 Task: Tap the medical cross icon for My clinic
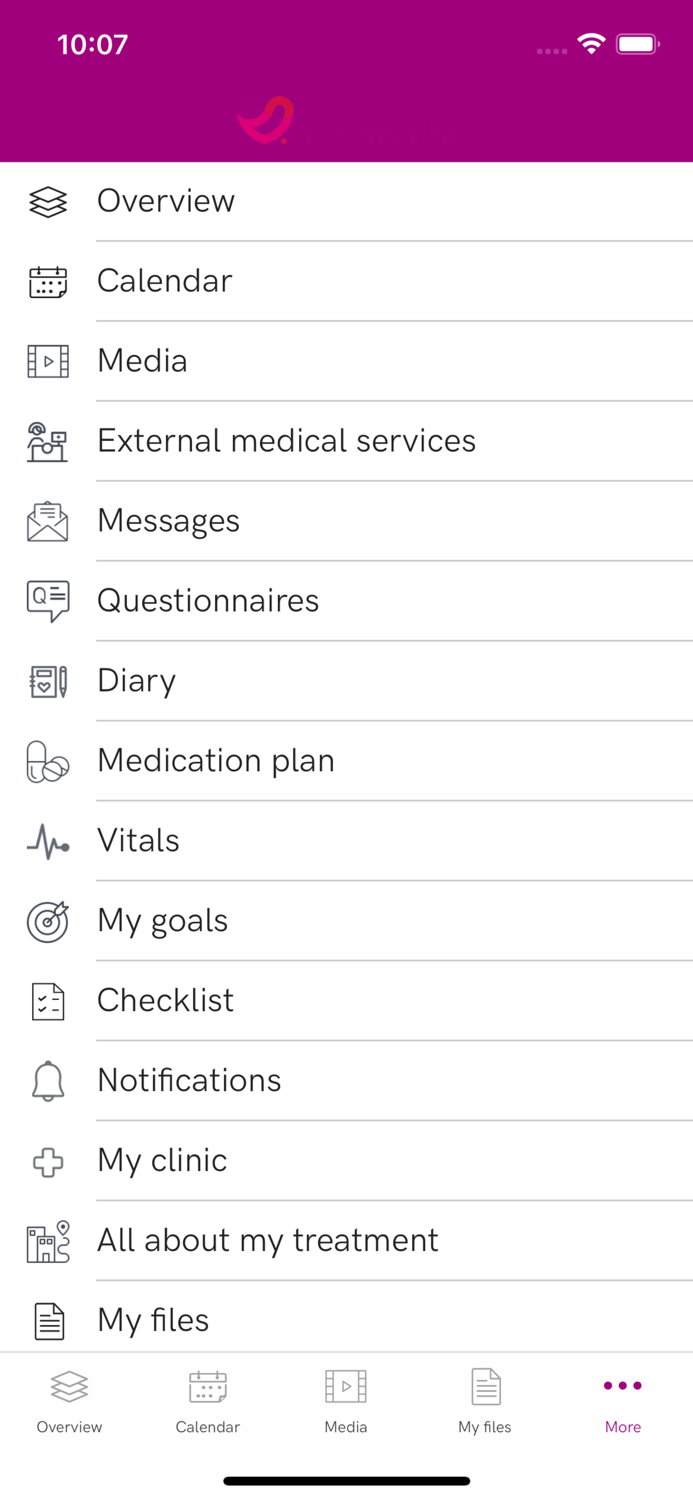tap(48, 1162)
